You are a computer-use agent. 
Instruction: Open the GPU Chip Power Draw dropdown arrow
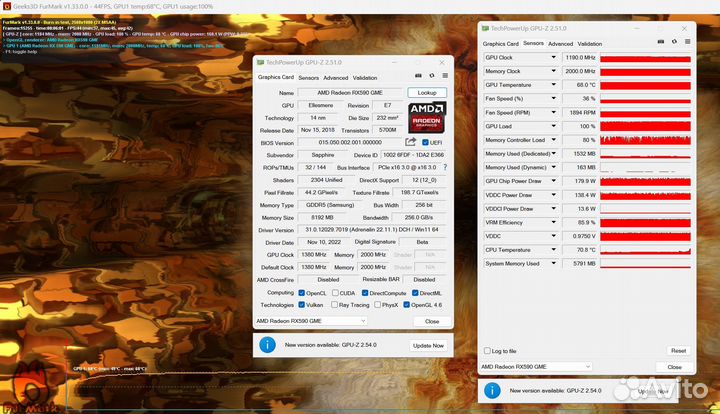[x=553, y=181]
